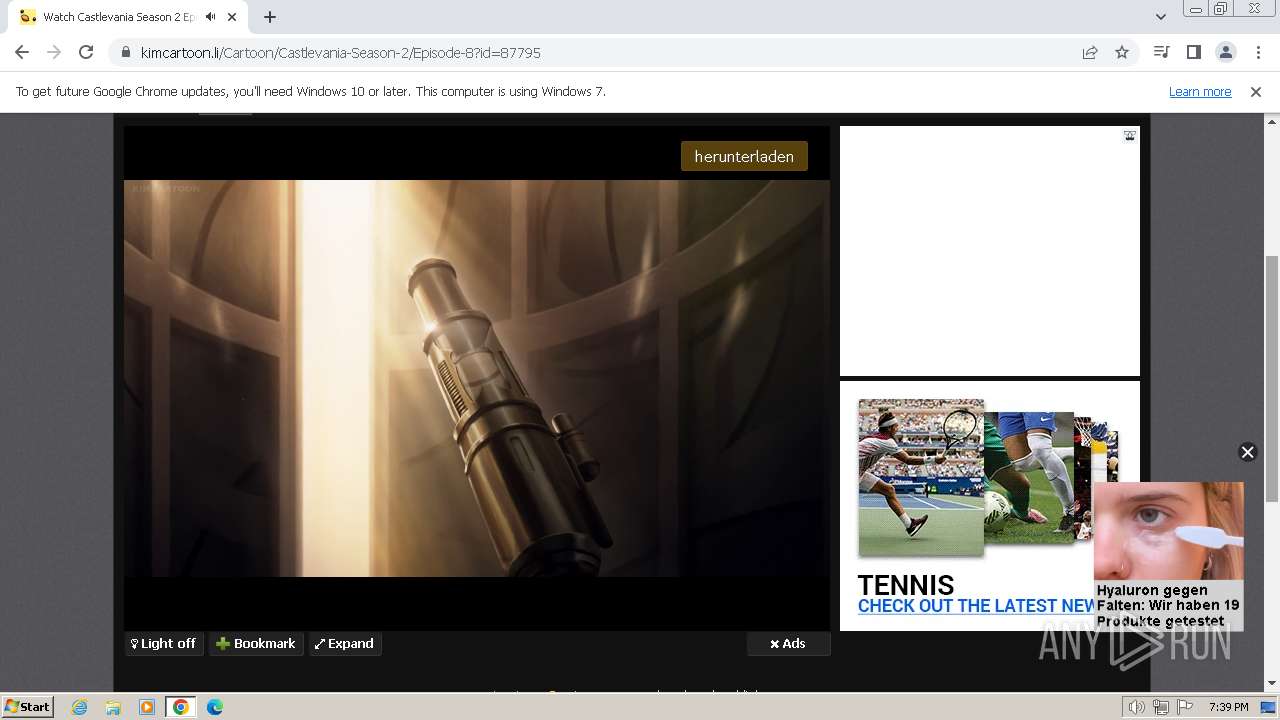Switch to Chrome in taskbar
The image size is (1280, 720).
coord(181,707)
